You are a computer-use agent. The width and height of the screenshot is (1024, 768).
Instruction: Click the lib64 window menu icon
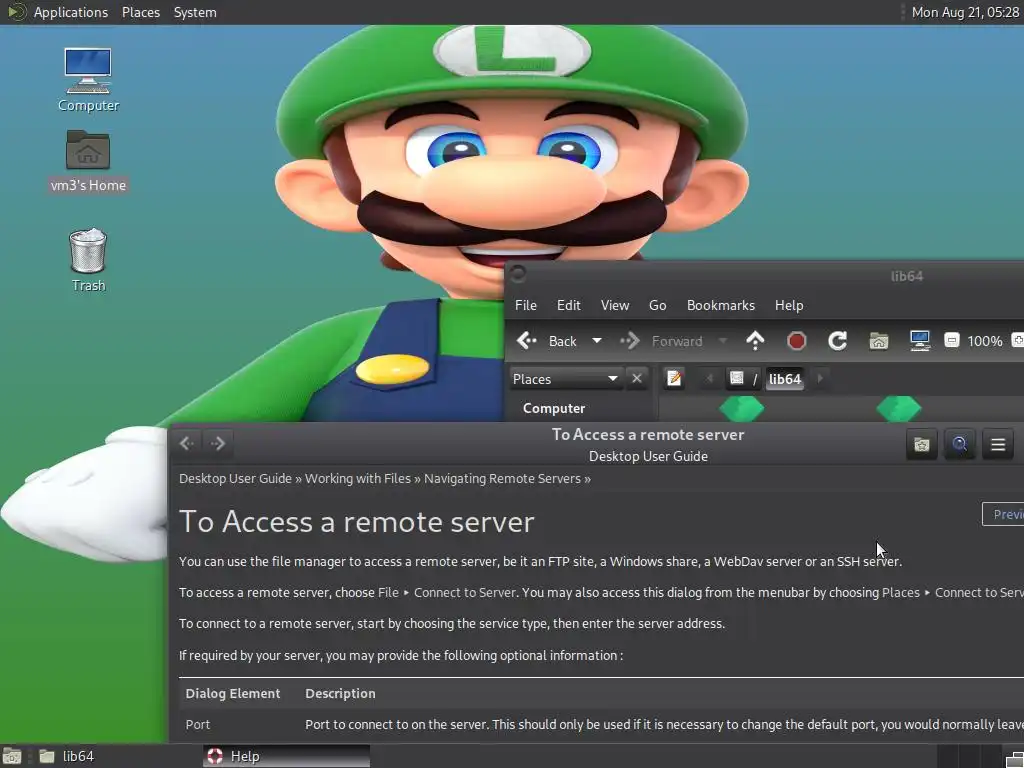[x=518, y=275]
